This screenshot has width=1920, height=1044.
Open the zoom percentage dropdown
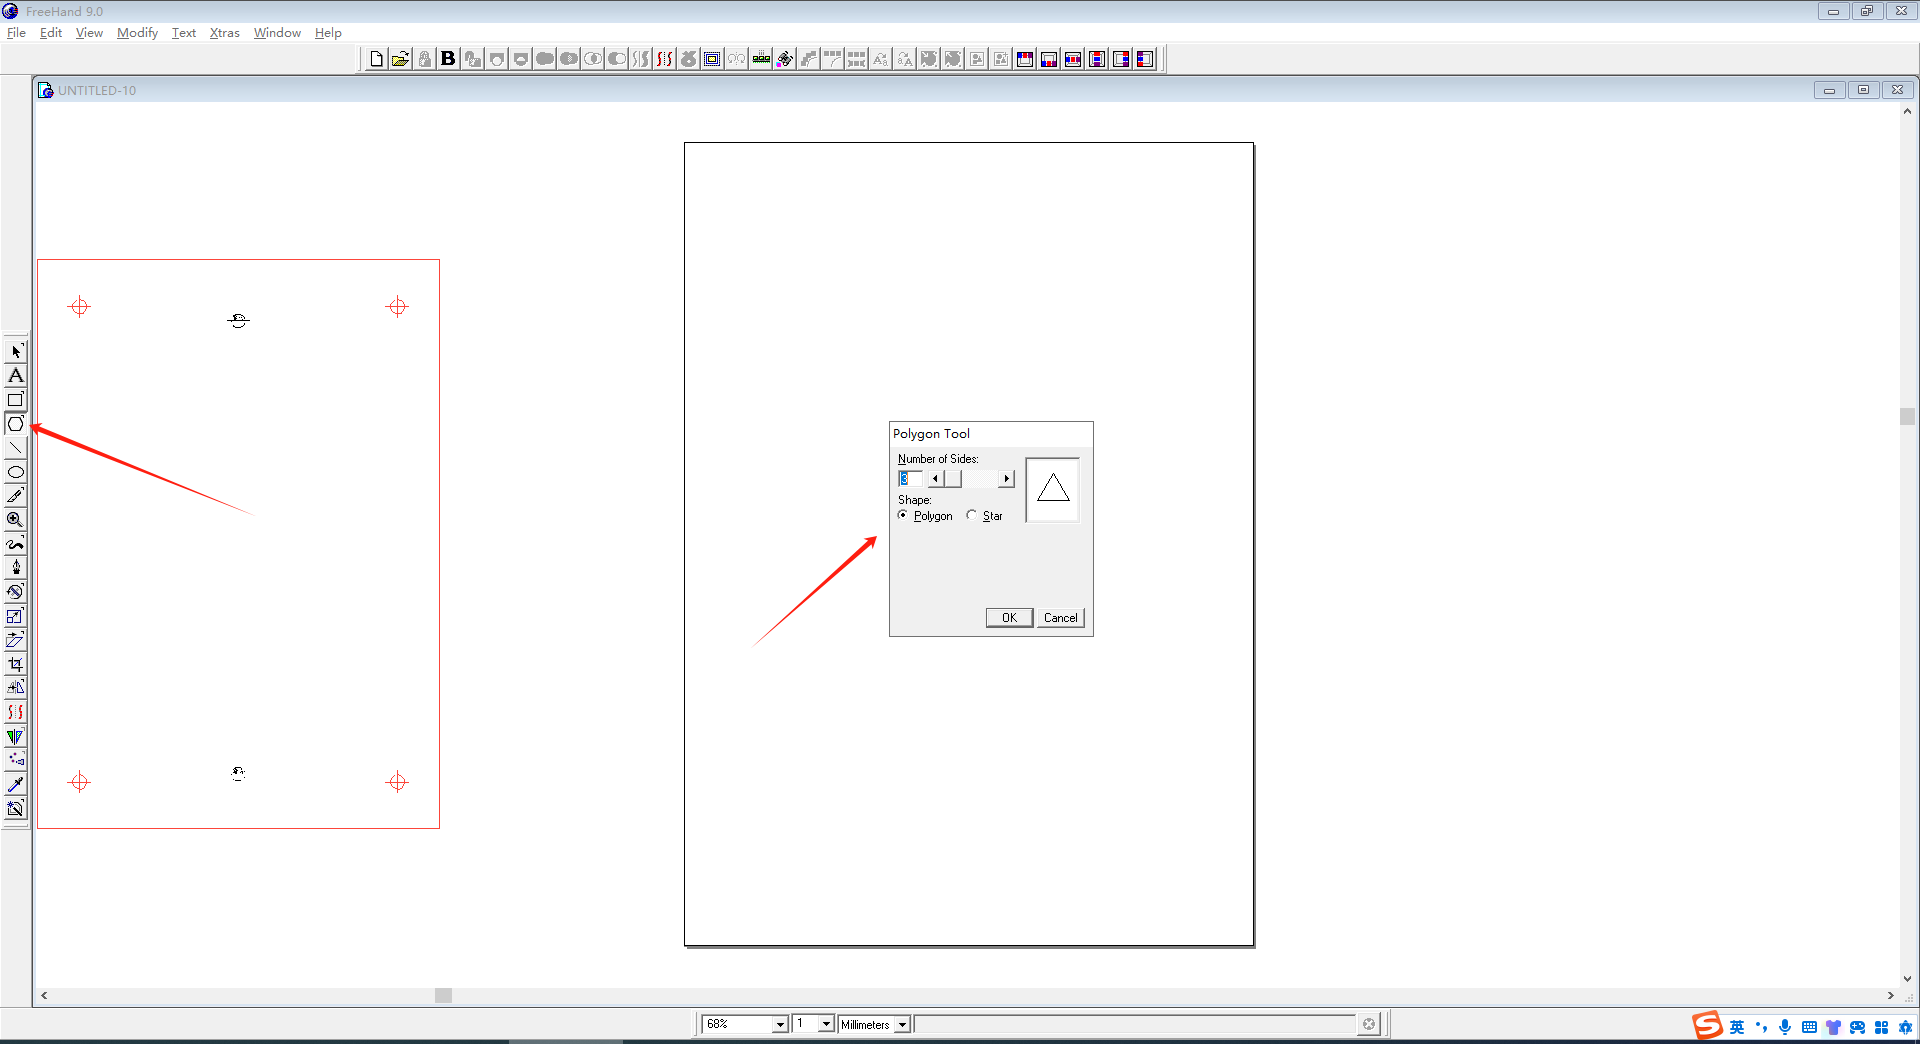click(x=780, y=1025)
